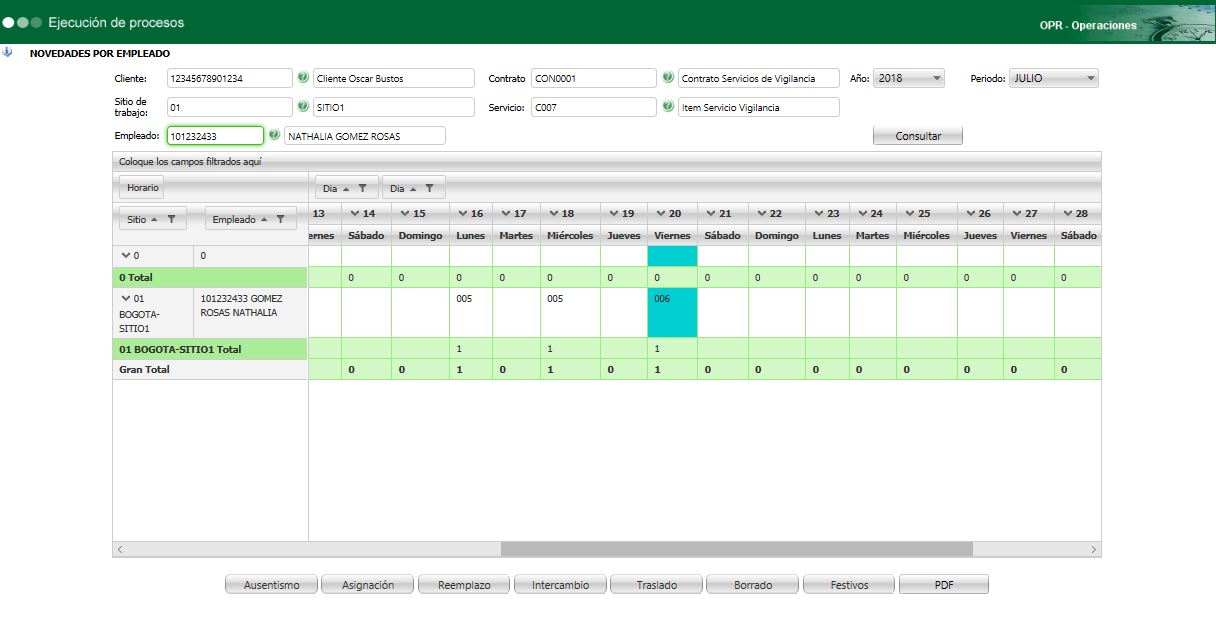Image resolution: width=1216 pixels, height=624 pixels.
Task: Click the Martes 17 column header
Action: 516,235
